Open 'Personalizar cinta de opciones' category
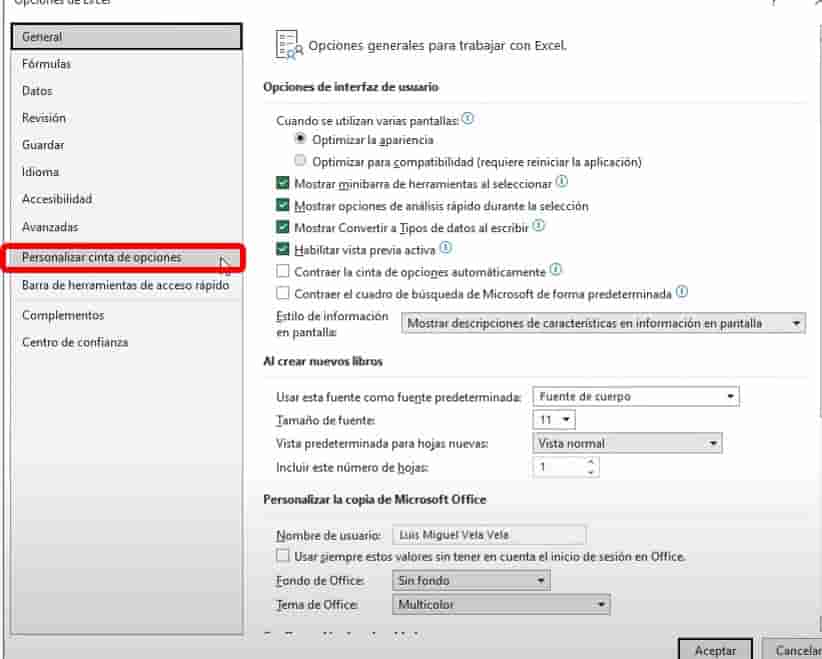The width and height of the screenshot is (822, 659). point(102,258)
